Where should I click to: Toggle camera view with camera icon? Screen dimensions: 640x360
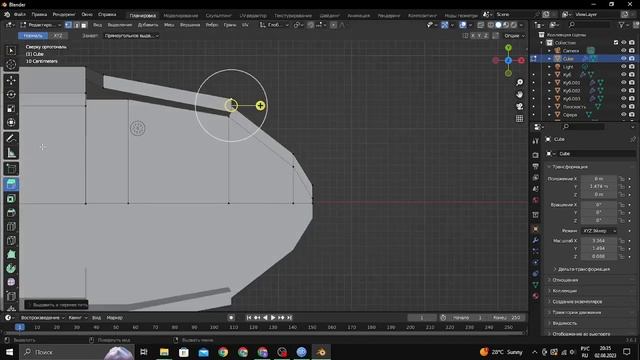tap(519, 107)
